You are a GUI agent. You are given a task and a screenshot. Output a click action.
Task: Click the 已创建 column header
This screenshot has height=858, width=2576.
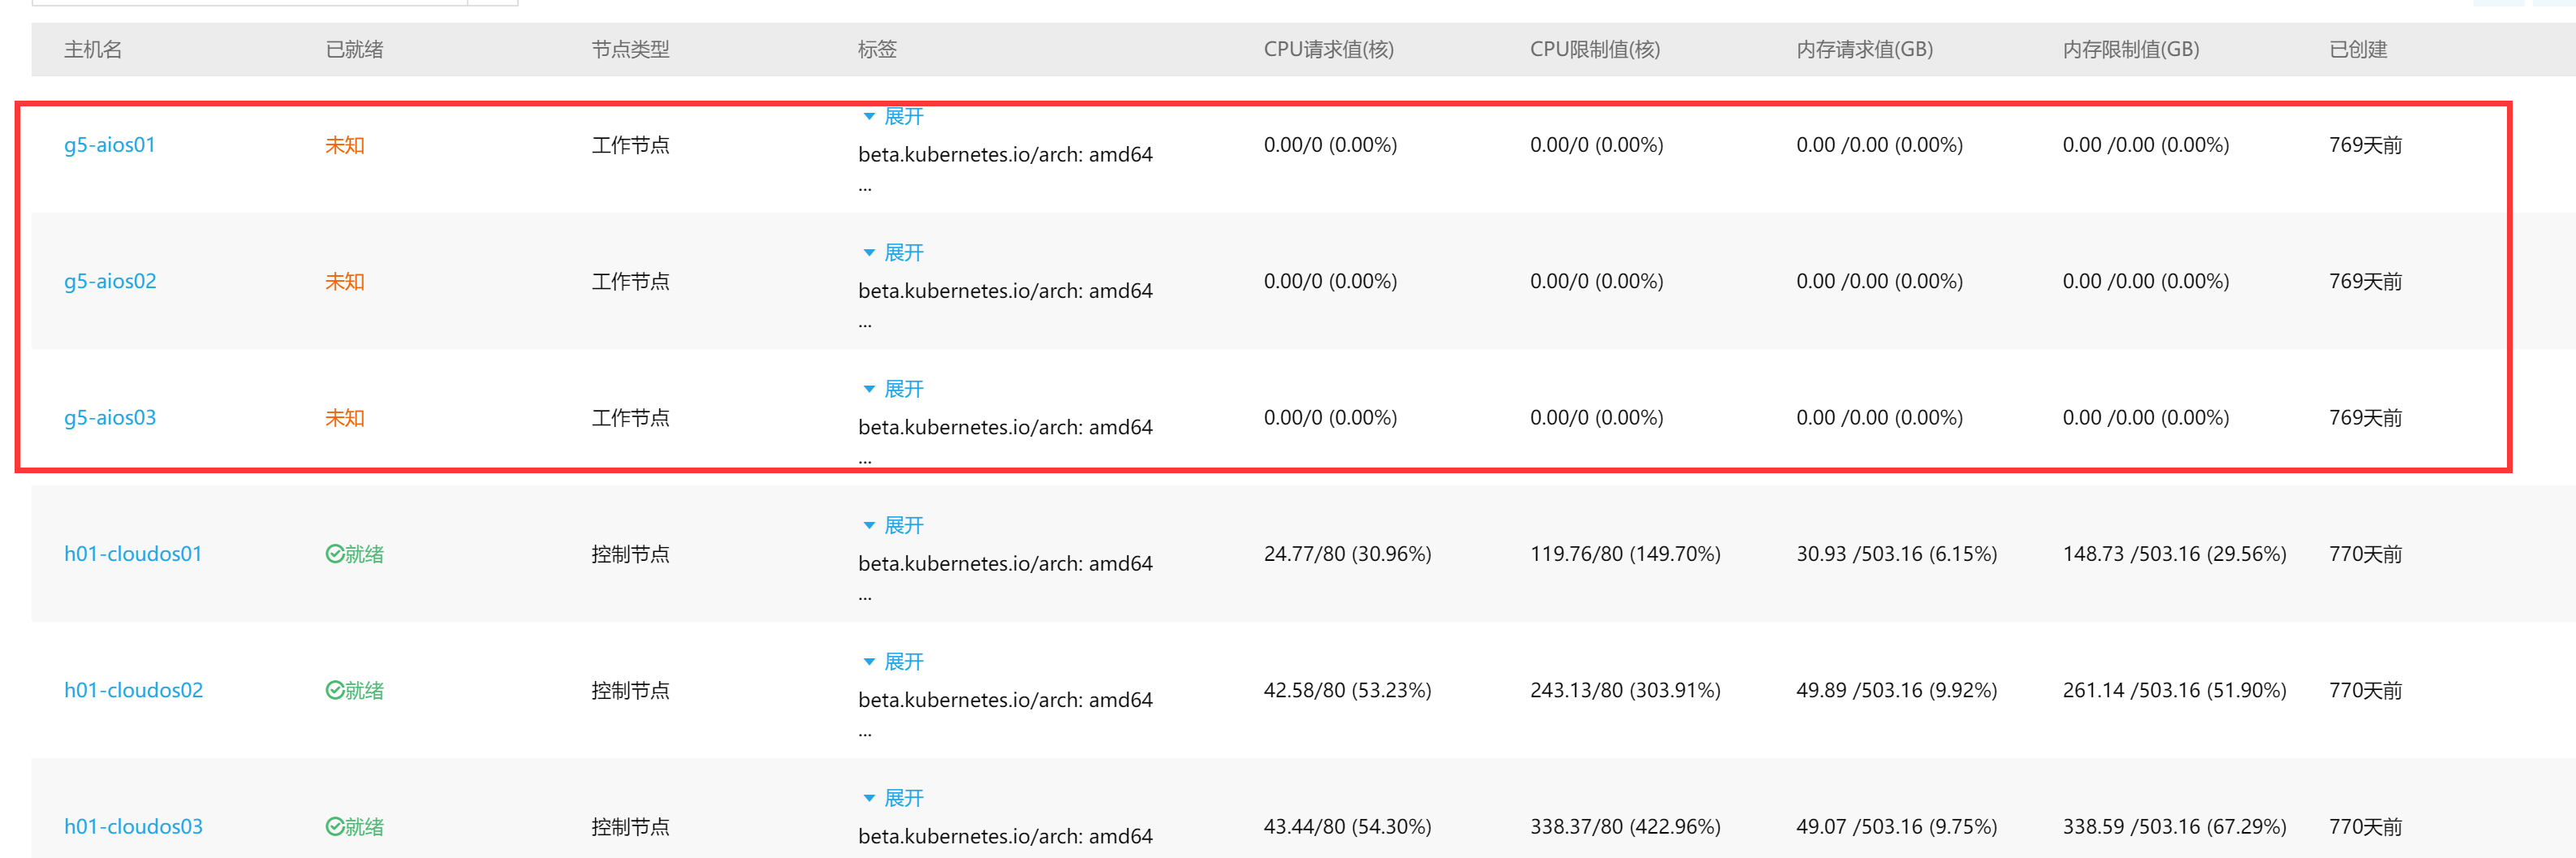pos(2358,50)
